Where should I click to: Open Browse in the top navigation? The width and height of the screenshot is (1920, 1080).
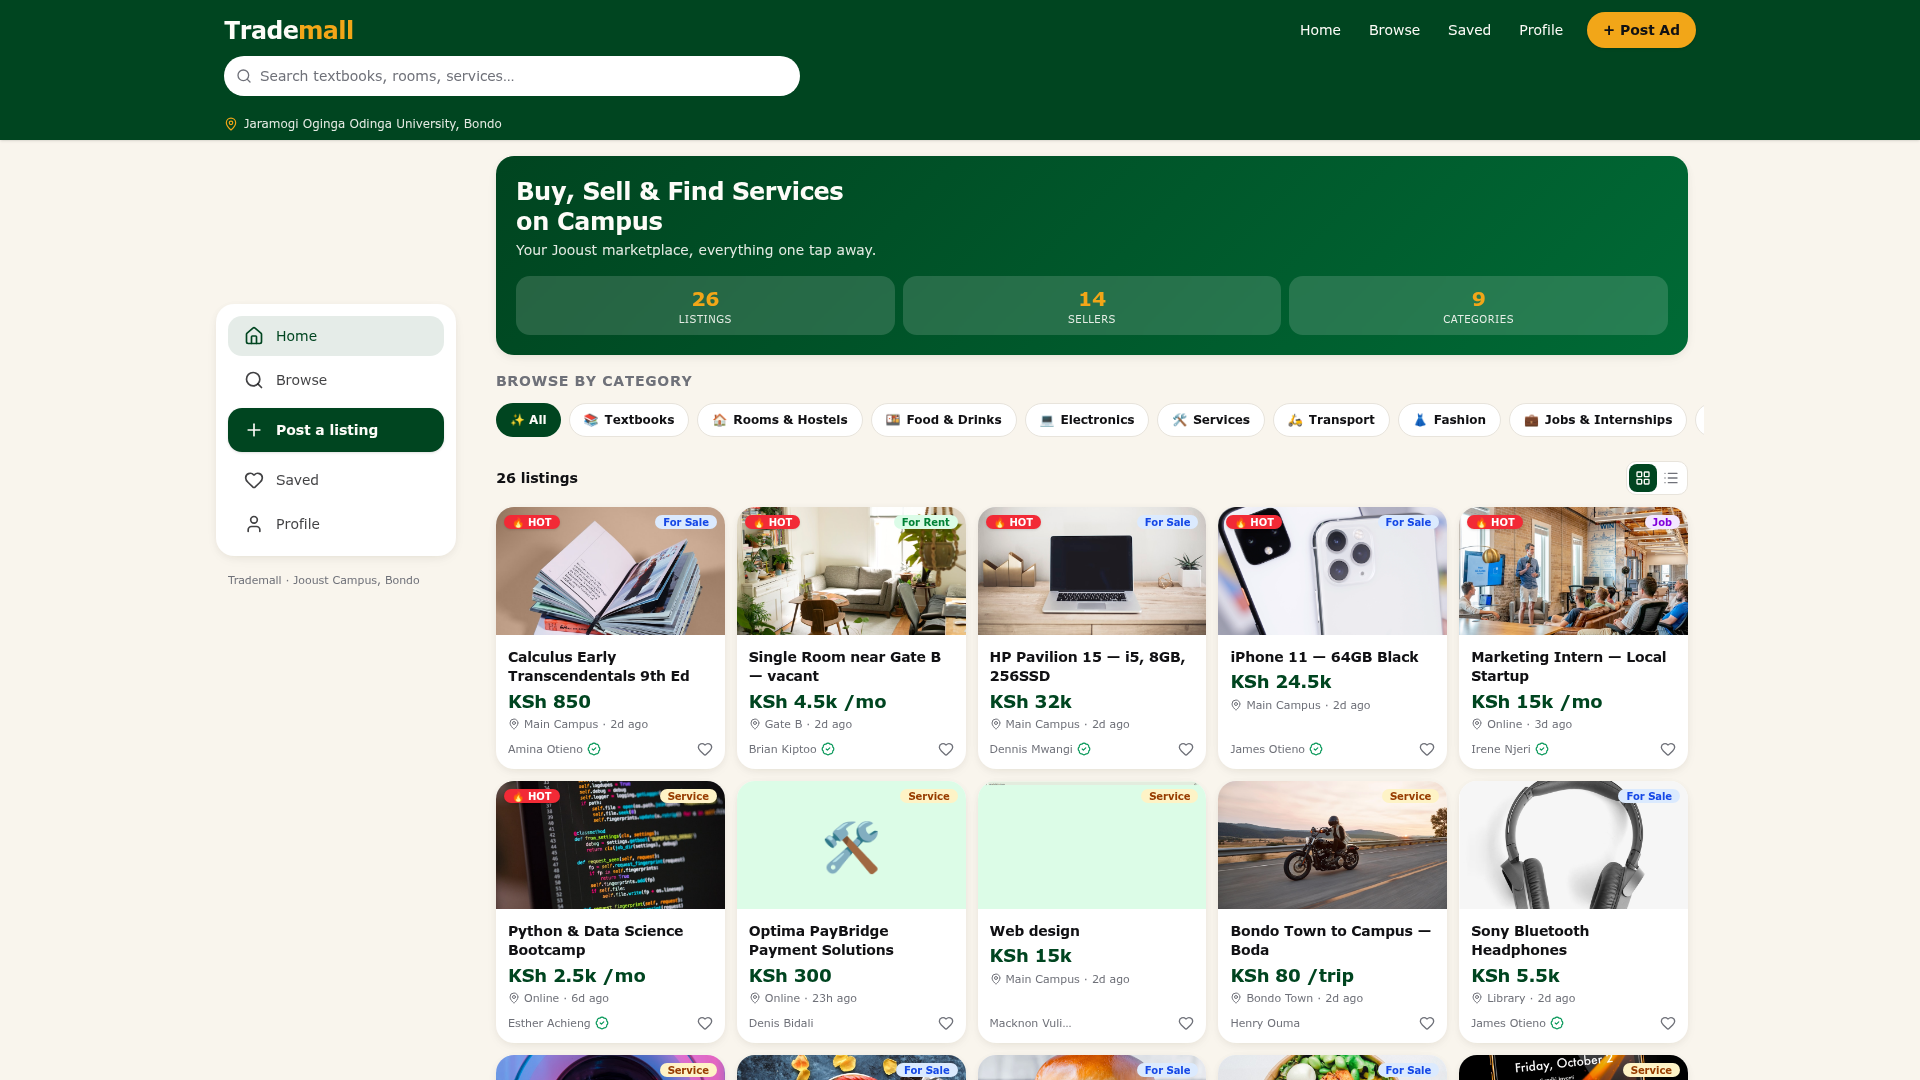pos(1394,30)
